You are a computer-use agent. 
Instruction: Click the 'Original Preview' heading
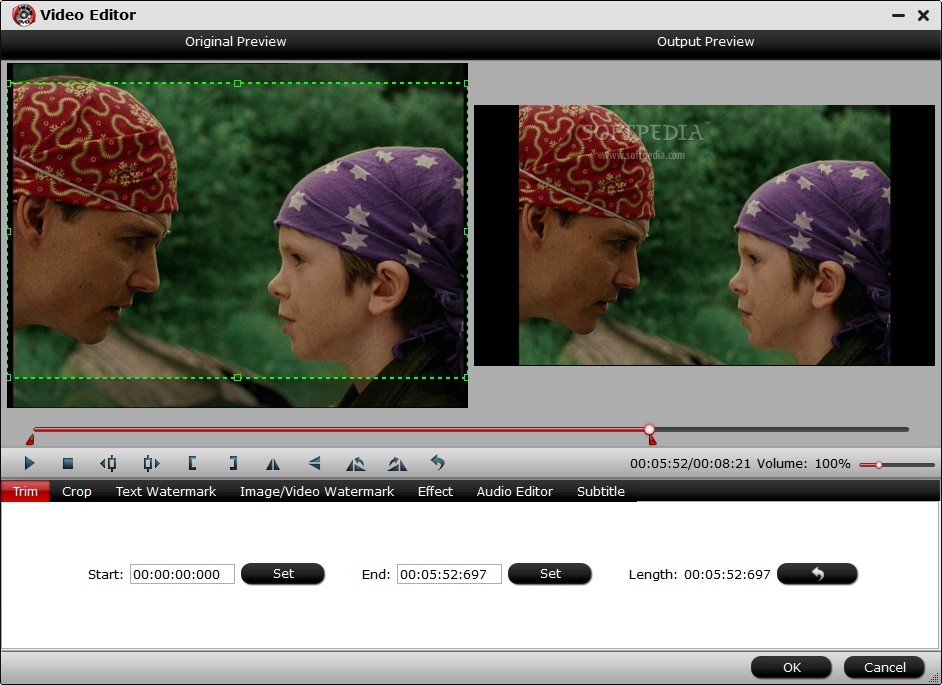236,41
